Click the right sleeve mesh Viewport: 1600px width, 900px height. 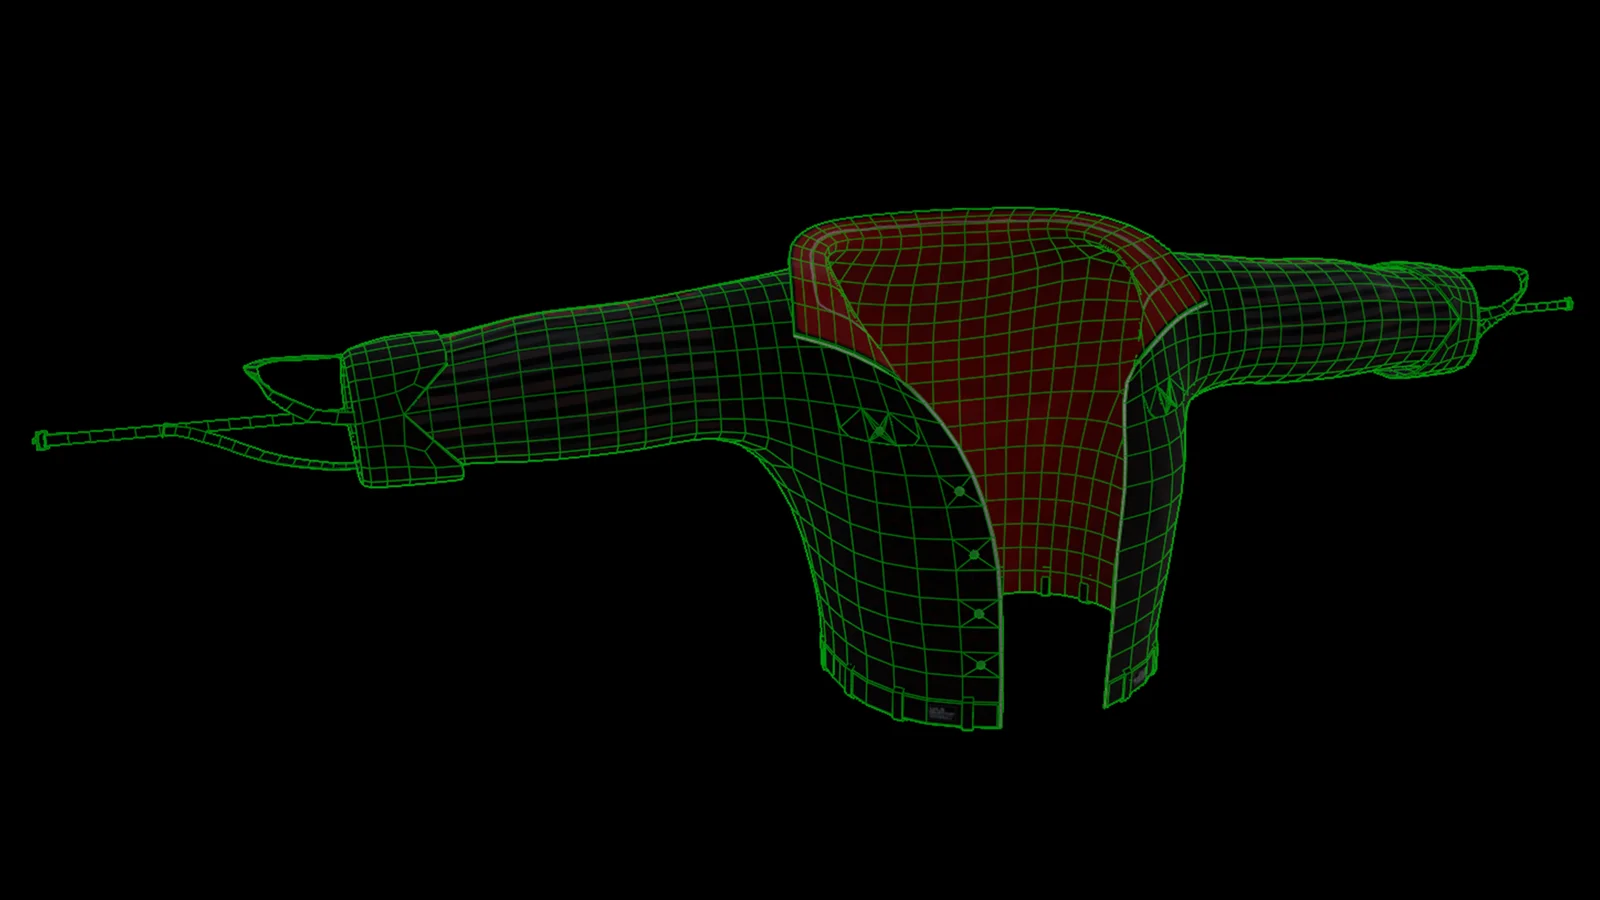(1300, 320)
